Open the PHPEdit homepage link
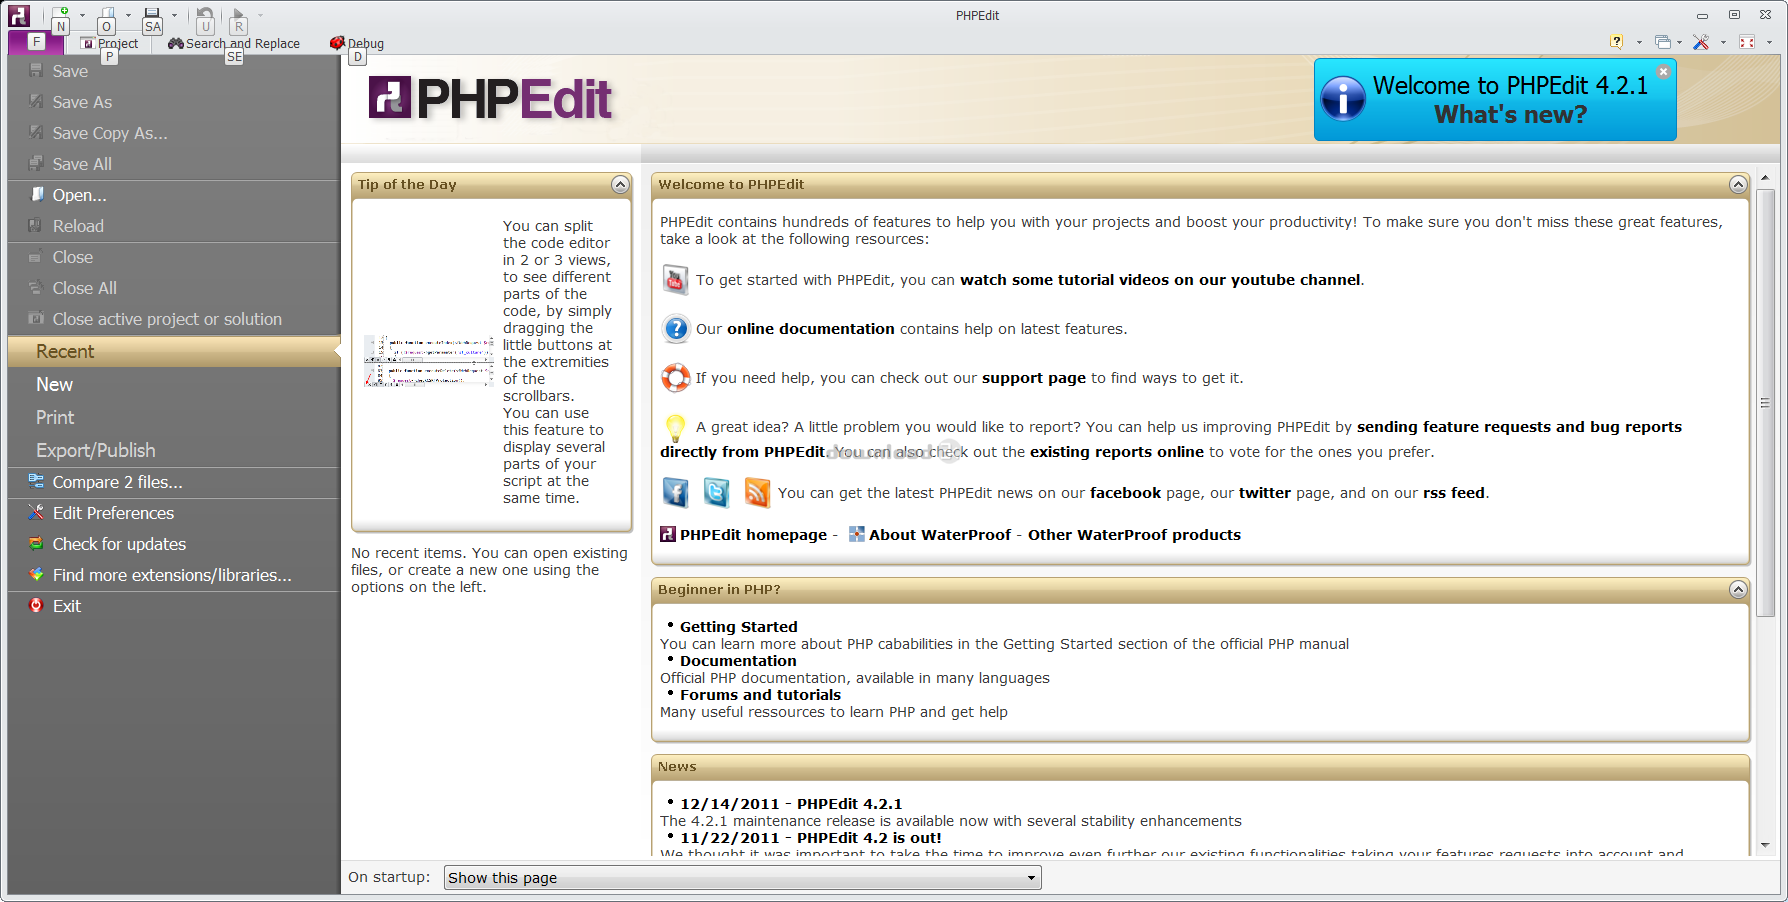Image resolution: width=1788 pixels, height=902 pixels. coord(754,535)
